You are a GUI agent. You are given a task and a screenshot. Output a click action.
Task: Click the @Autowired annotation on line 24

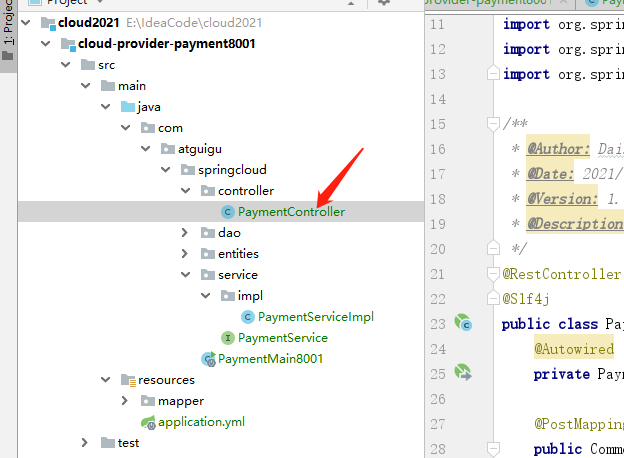click(574, 349)
